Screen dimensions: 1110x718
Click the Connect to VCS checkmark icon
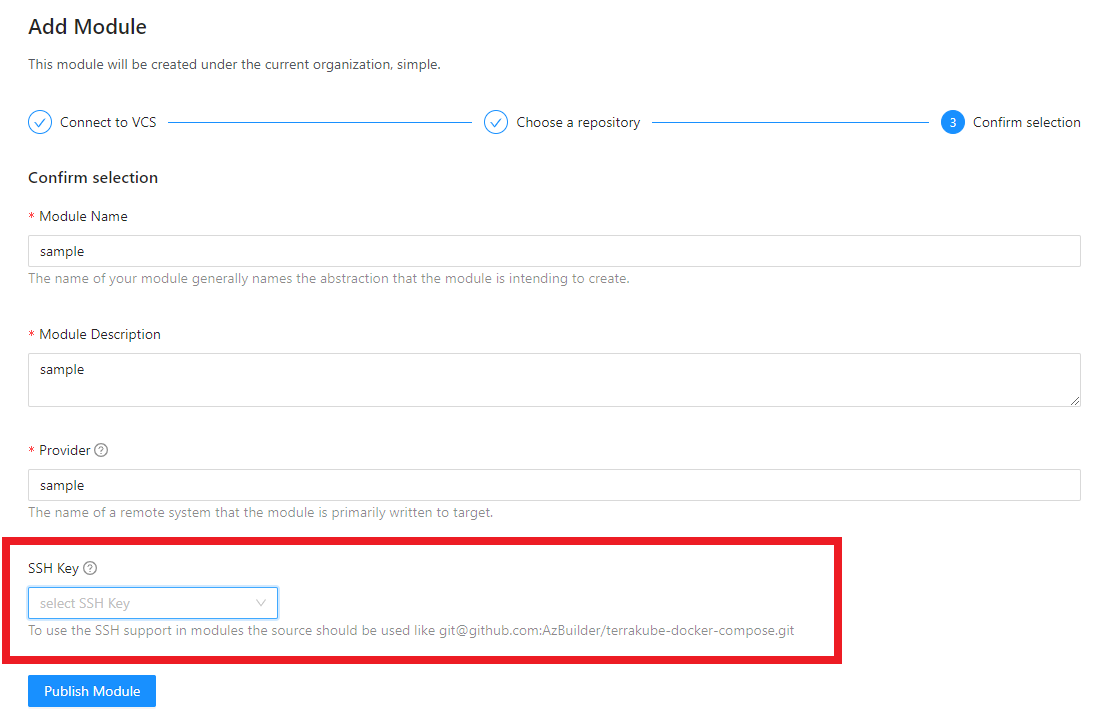[x=40, y=122]
